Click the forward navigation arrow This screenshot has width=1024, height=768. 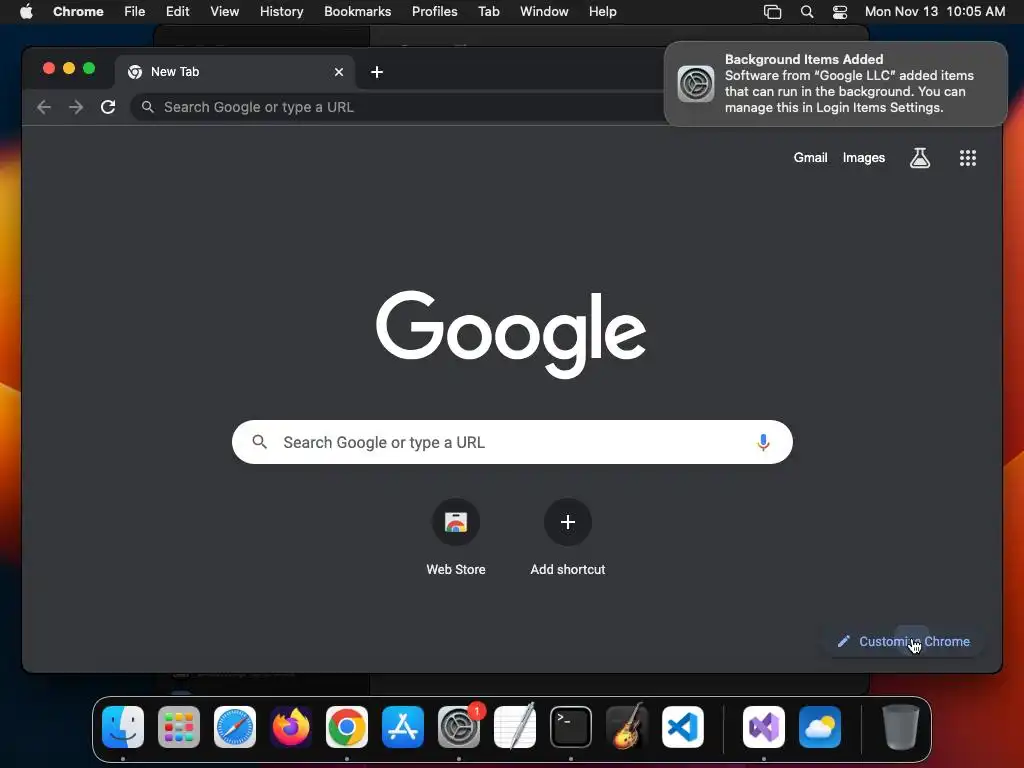point(76,107)
